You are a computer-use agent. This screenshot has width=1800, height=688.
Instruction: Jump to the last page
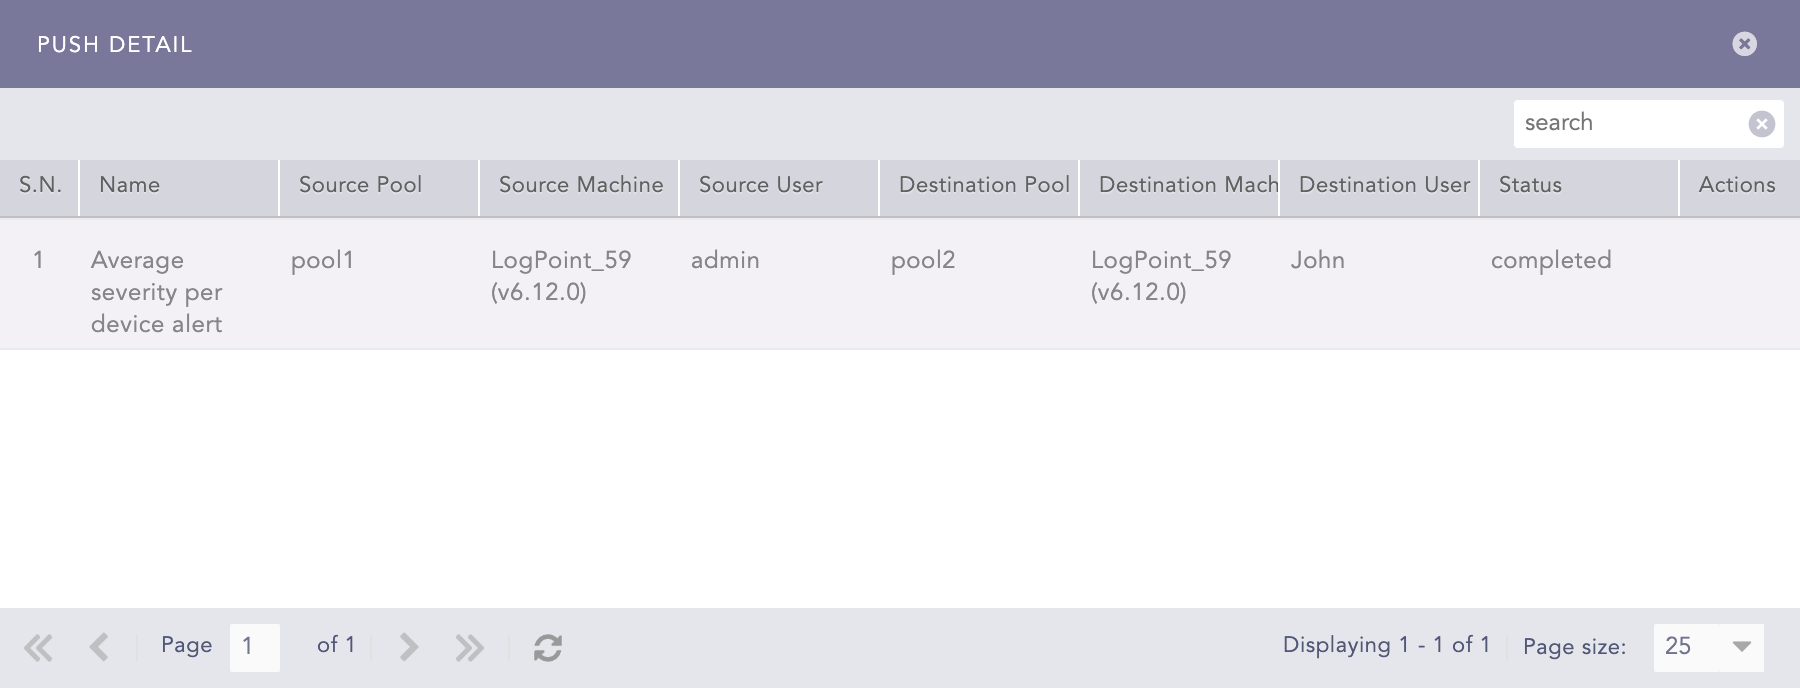(469, 647)
